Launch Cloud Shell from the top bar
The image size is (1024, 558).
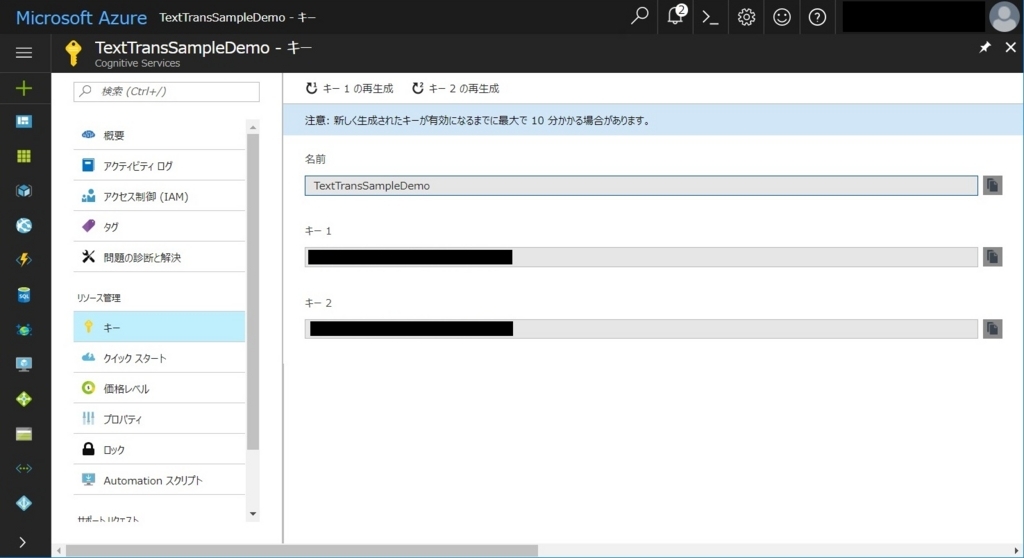tap(710, 17)
